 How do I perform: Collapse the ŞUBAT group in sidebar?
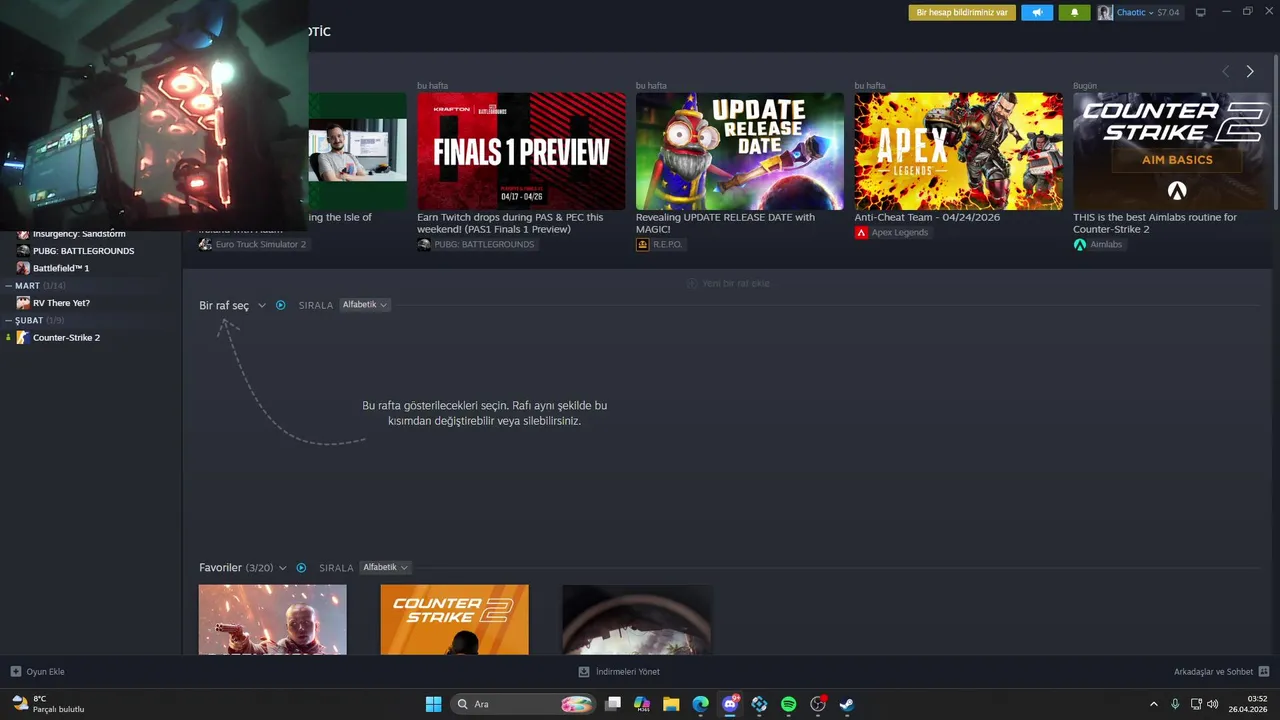pyautogui.click(x=9, y=320)
